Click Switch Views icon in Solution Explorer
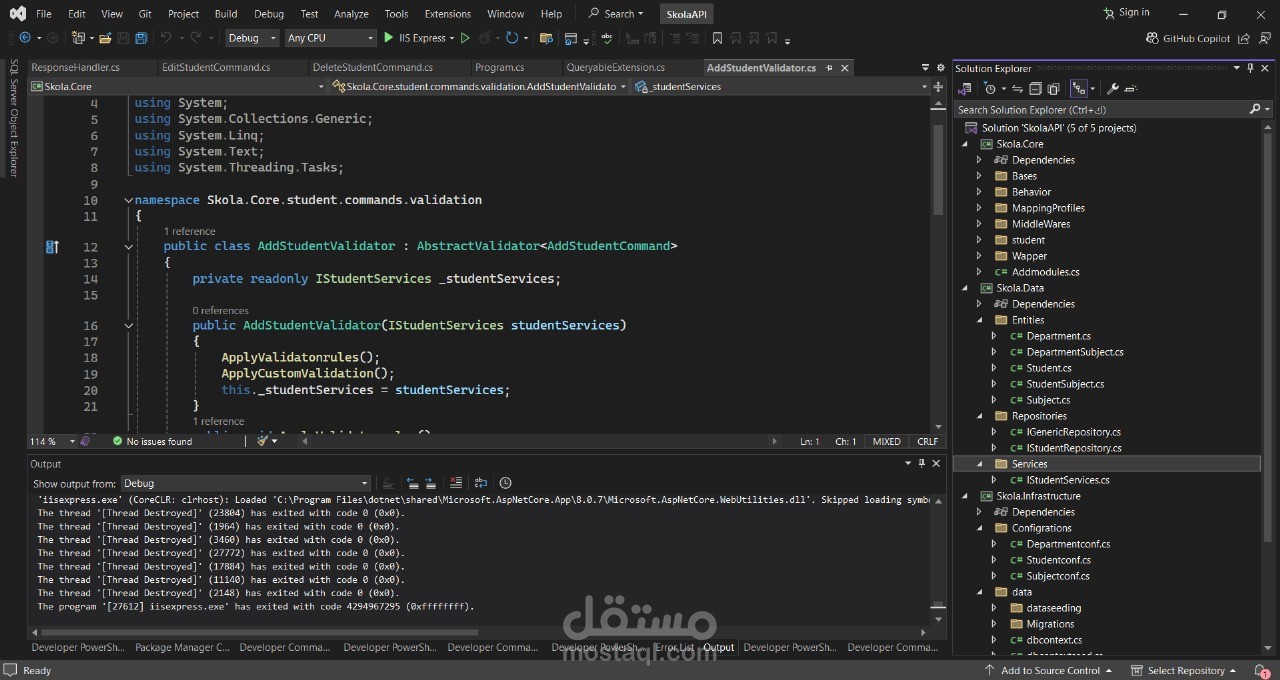The width and height of the screenshot is (1280, 680). pyautogui.click(x=964, y=88)
